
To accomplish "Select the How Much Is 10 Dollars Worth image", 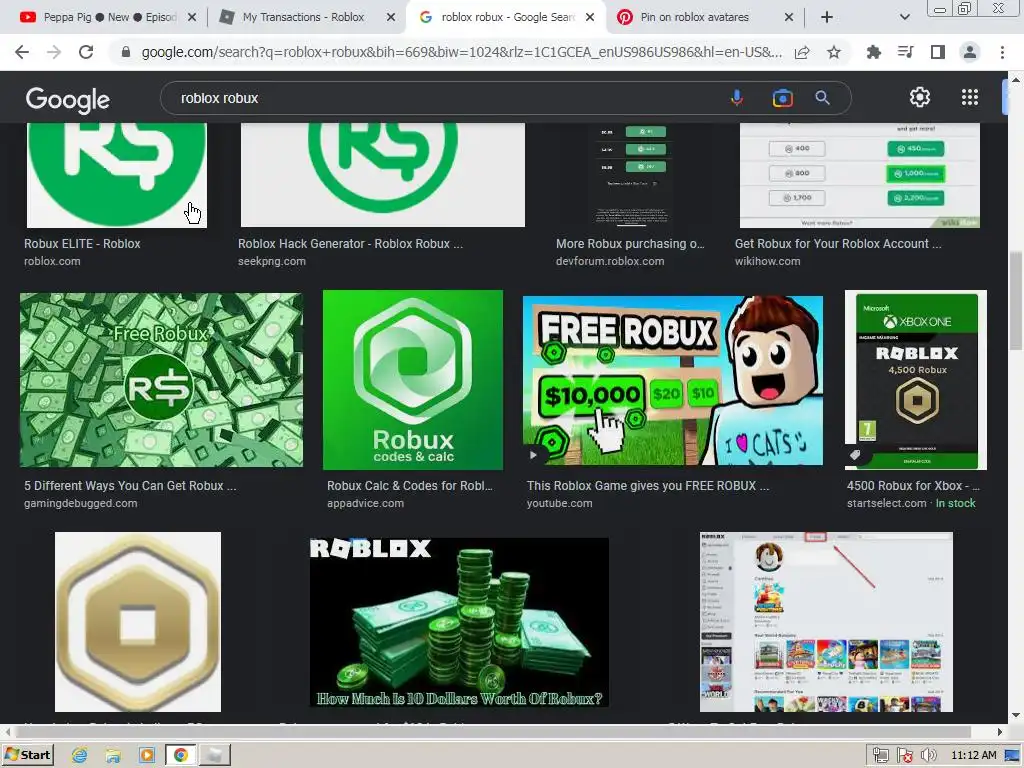I will click(x=459, y=622).
